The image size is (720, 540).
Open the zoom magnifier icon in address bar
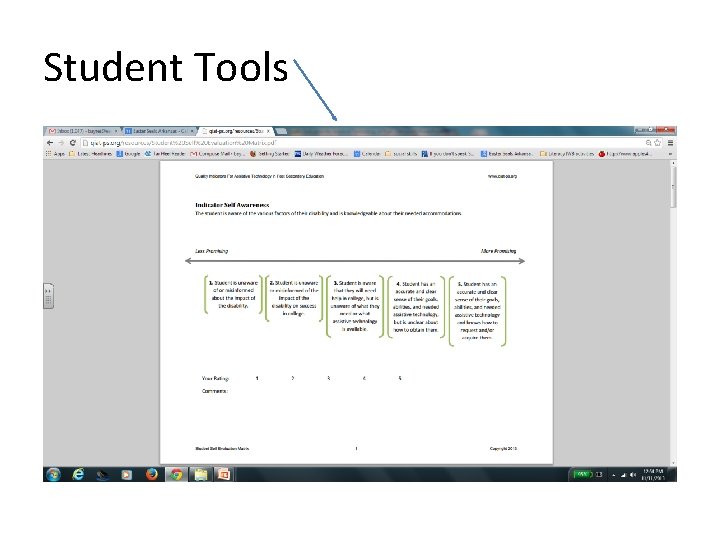pos(648,143)
